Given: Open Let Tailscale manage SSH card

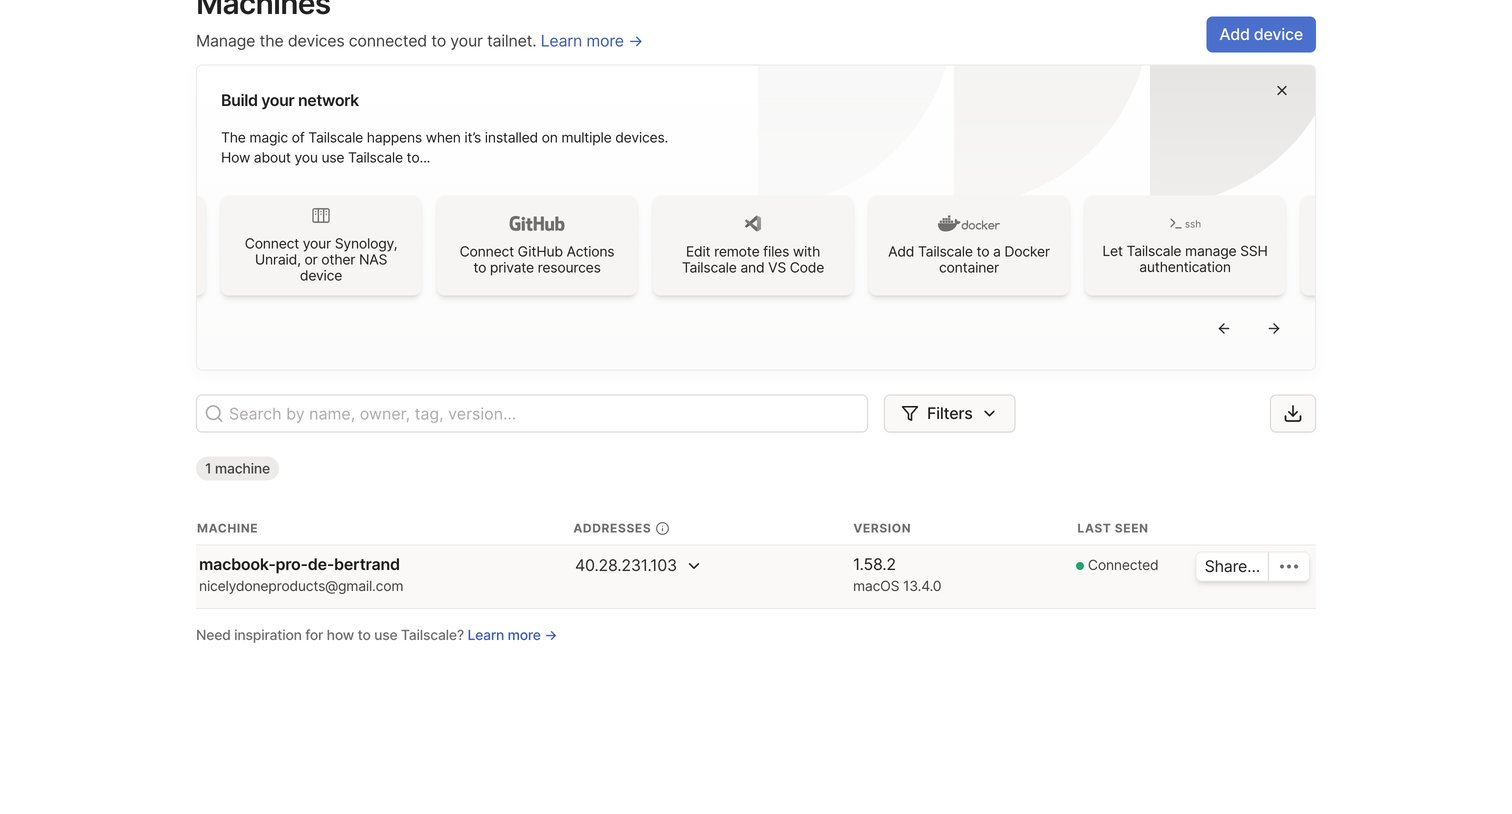Looking at the screenshot, I should point(1185,246).
